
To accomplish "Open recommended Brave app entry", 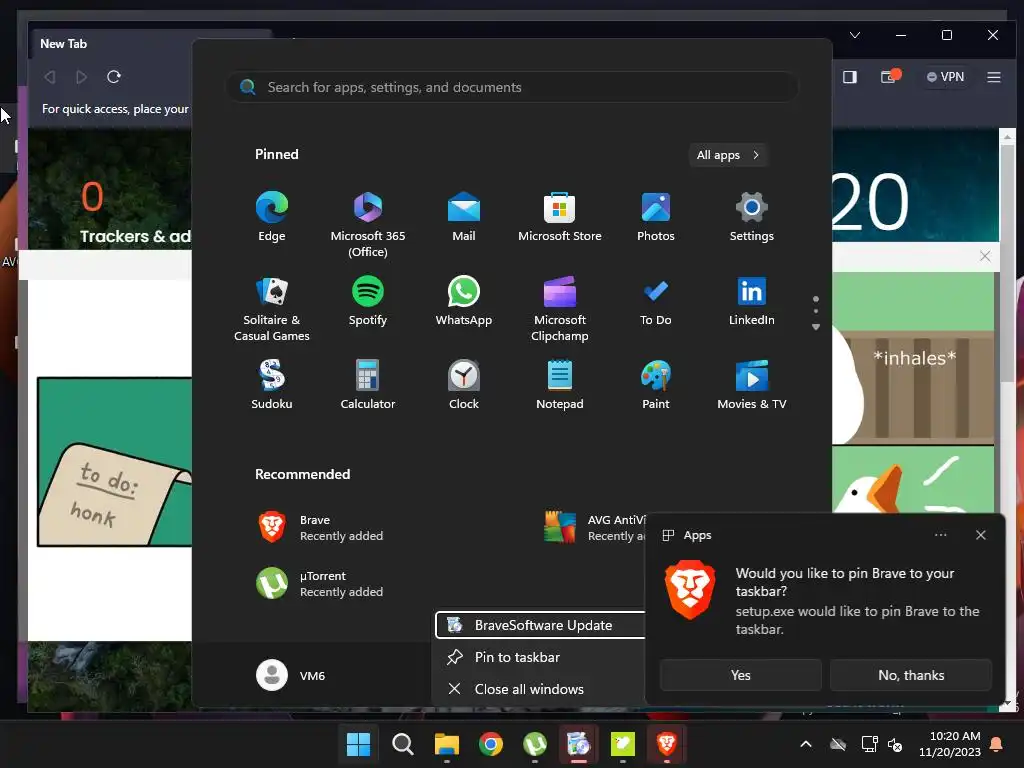I will [x=320, y=528].
